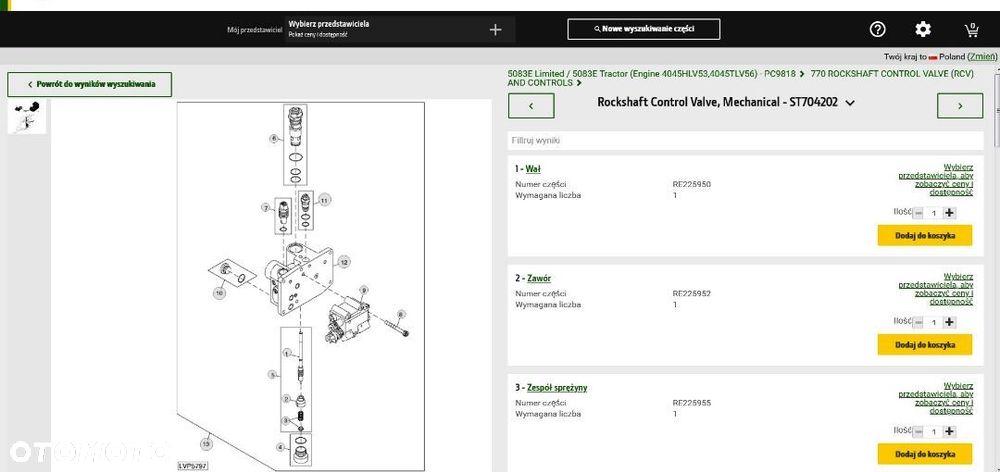
Task: Click Wybierz przedstawiciela link for Zawór
Action: (936, 289)
